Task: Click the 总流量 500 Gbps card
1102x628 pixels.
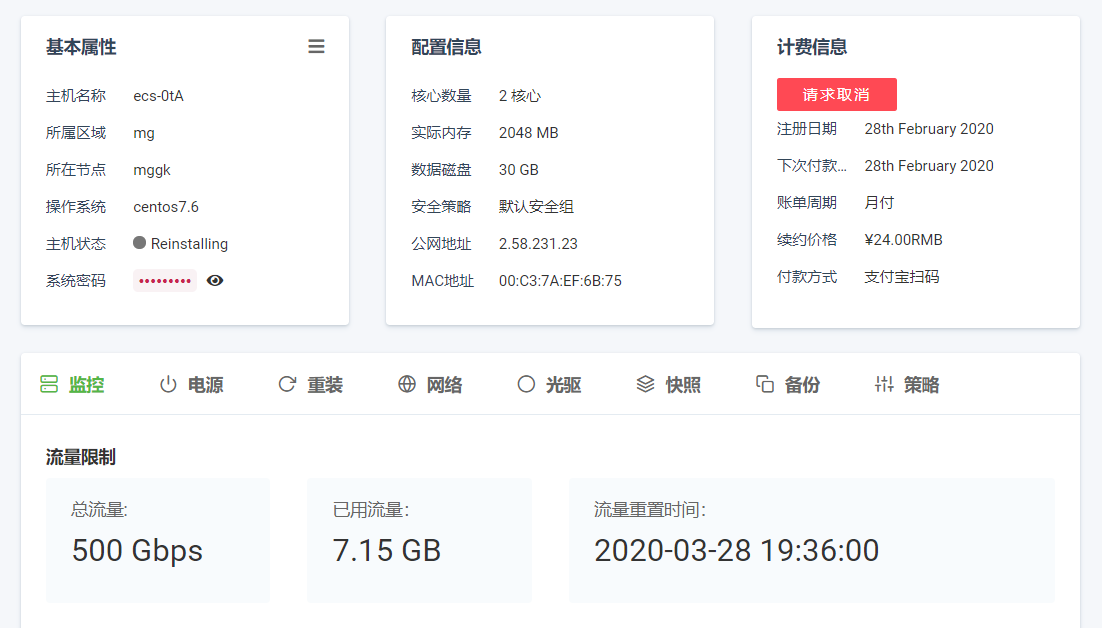Action: coord(158,540)
